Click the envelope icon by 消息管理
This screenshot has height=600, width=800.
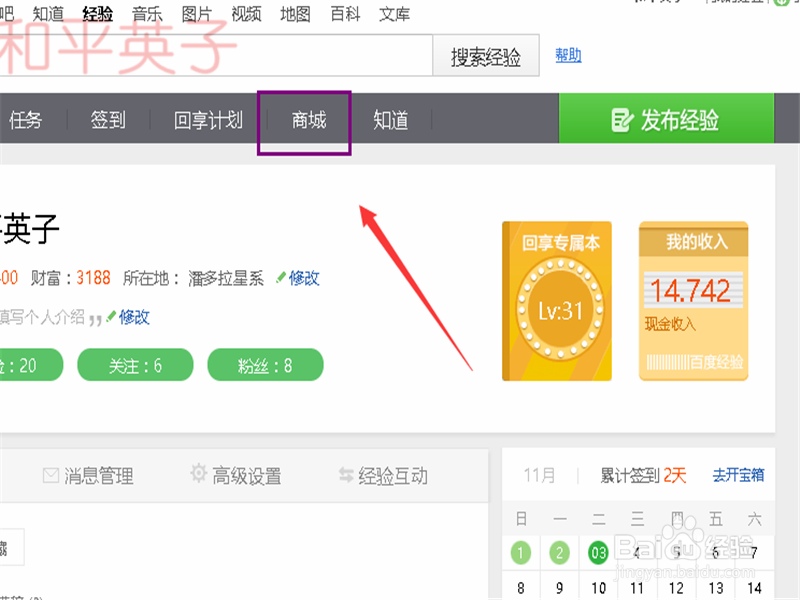click(51, 476)
